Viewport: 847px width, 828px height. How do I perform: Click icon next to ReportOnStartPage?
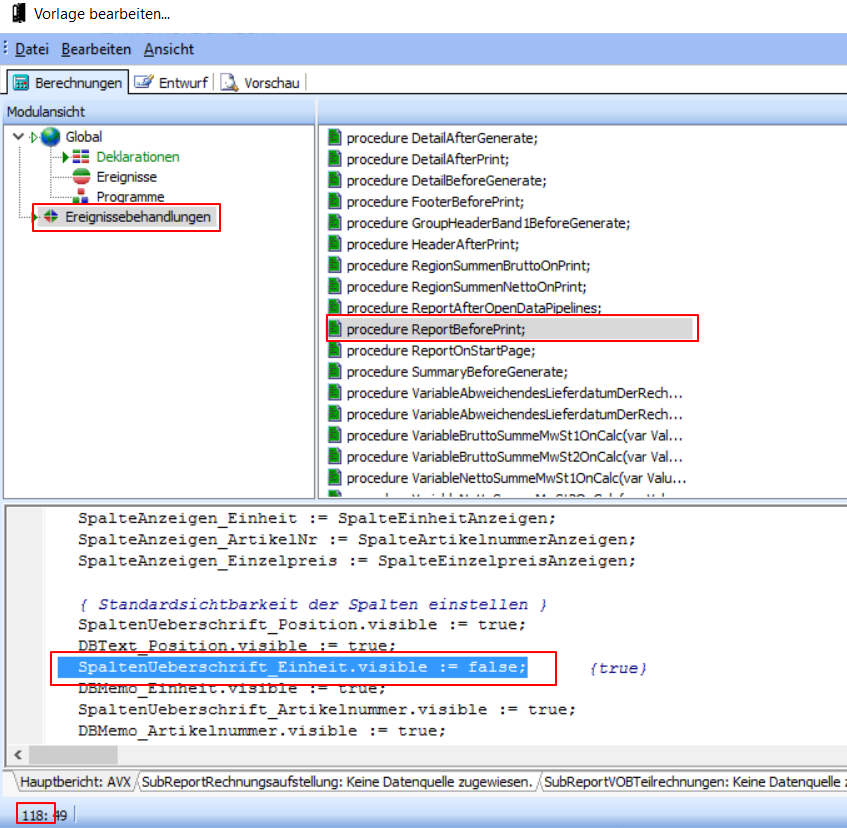[335, 351]
